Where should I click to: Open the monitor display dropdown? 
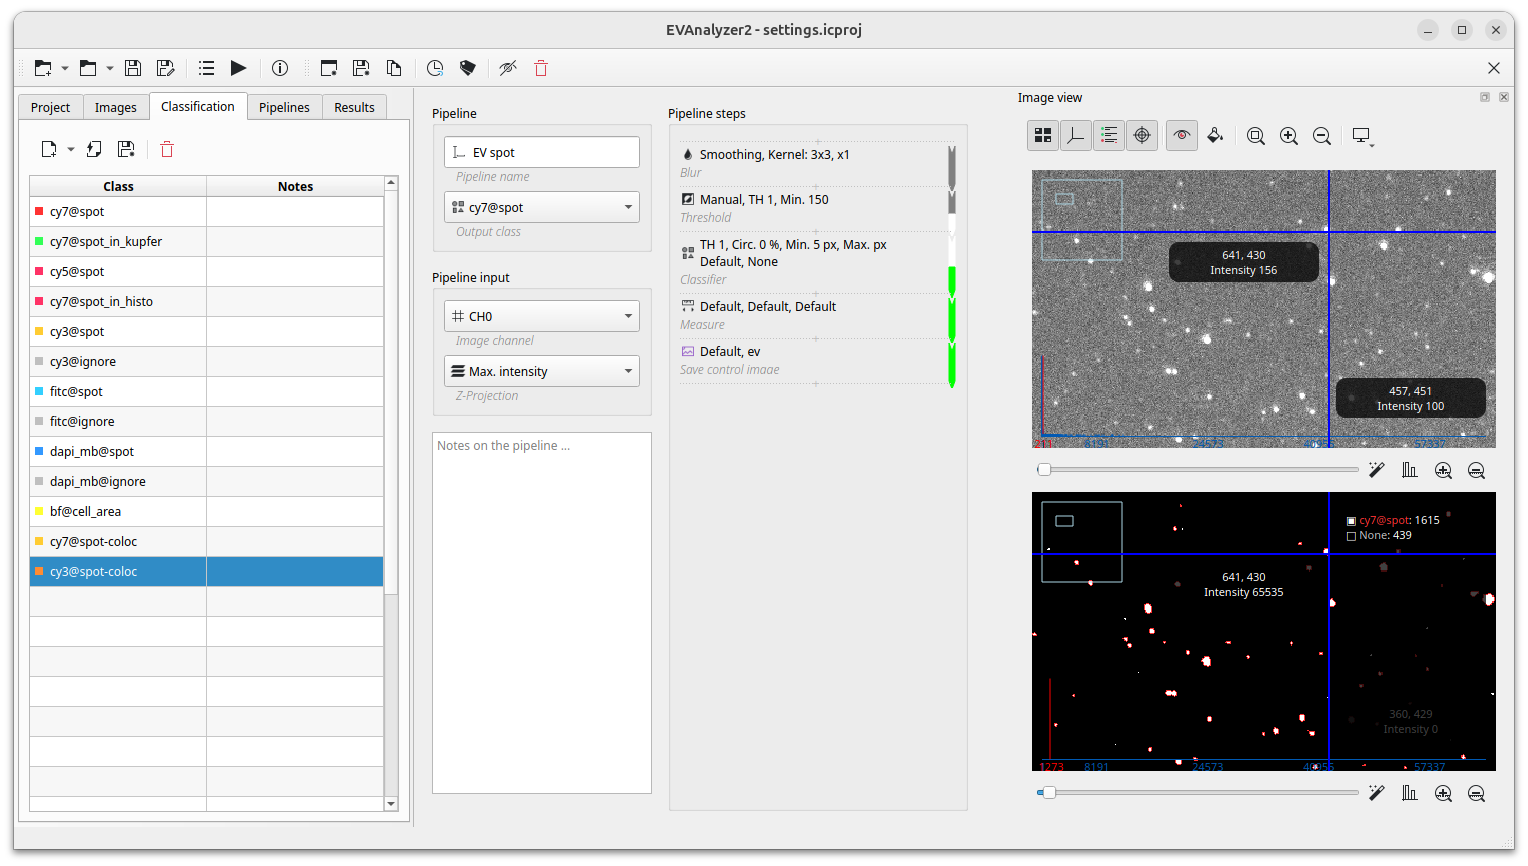1363,136
